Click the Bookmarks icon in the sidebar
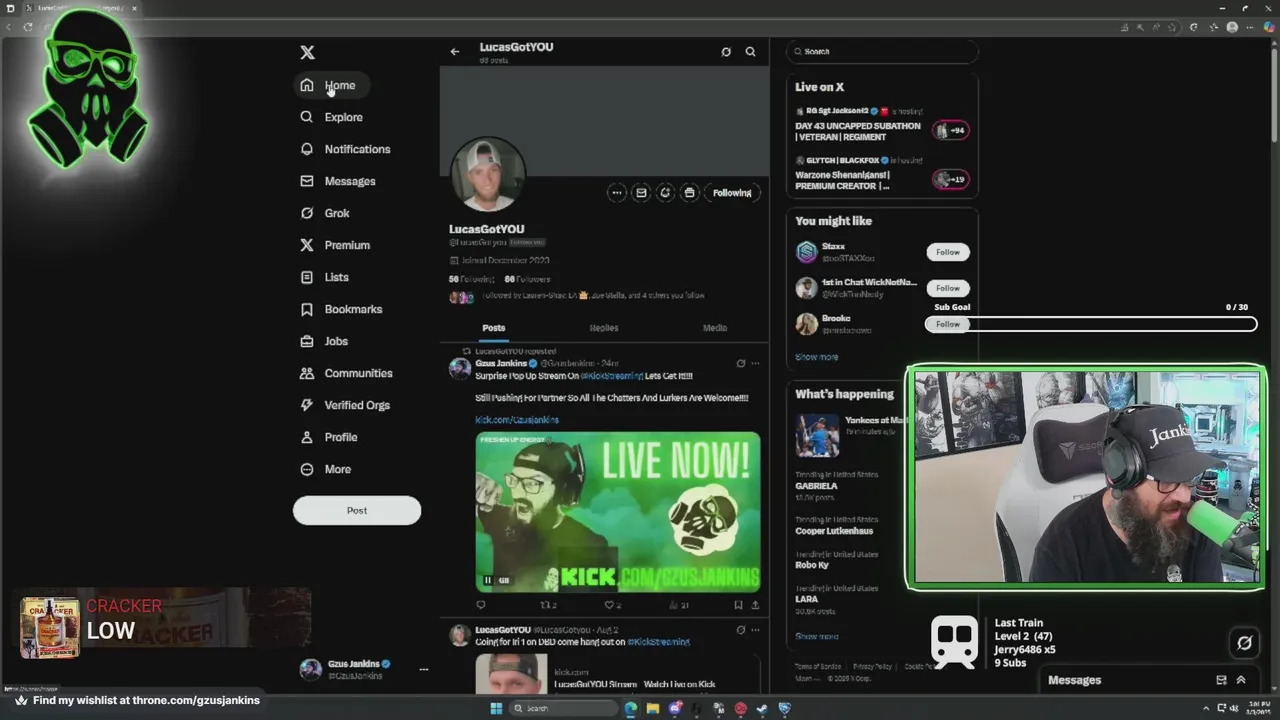This screenshot has height=720, width=1280. (x=307, y=309)
